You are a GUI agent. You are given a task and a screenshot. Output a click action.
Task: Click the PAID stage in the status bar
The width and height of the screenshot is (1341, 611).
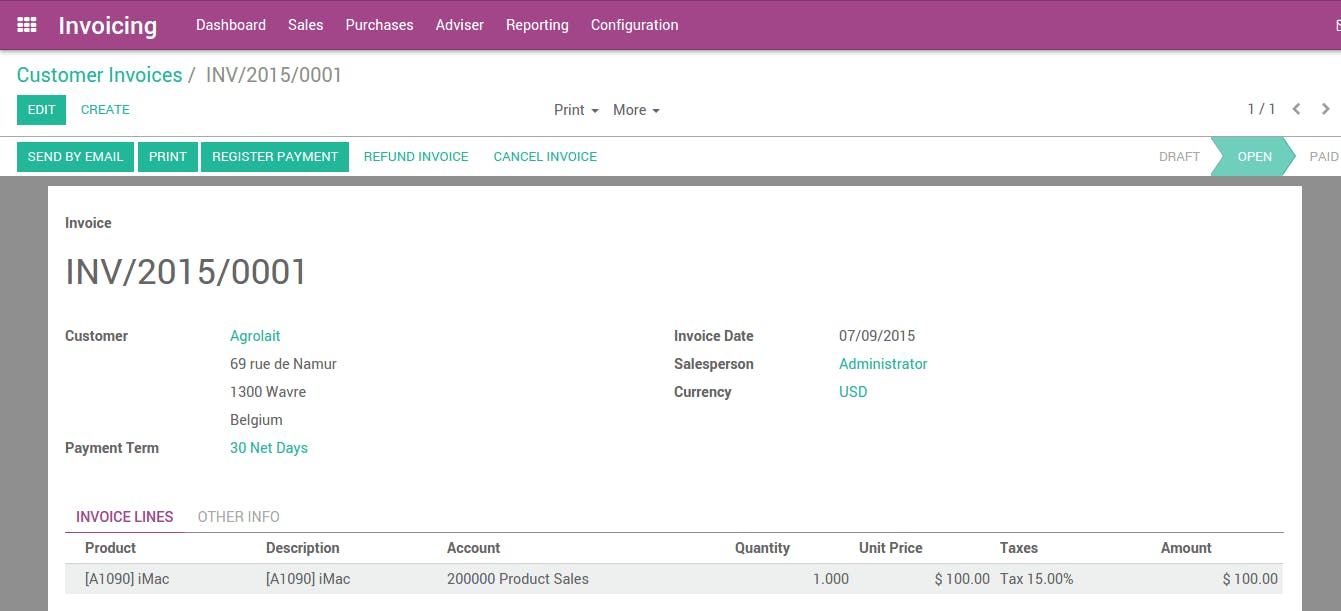[x=1323, y=156]
